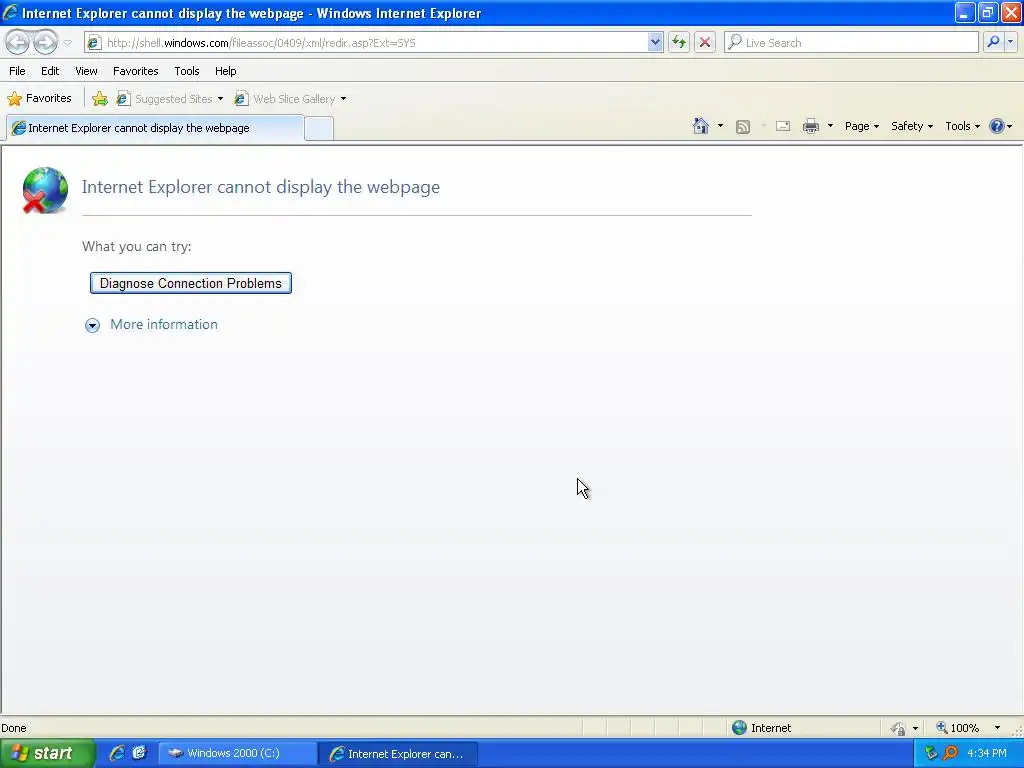
Task: Click second Quick Launch icon
Action: pyautogui.click(x=139, y=753)
